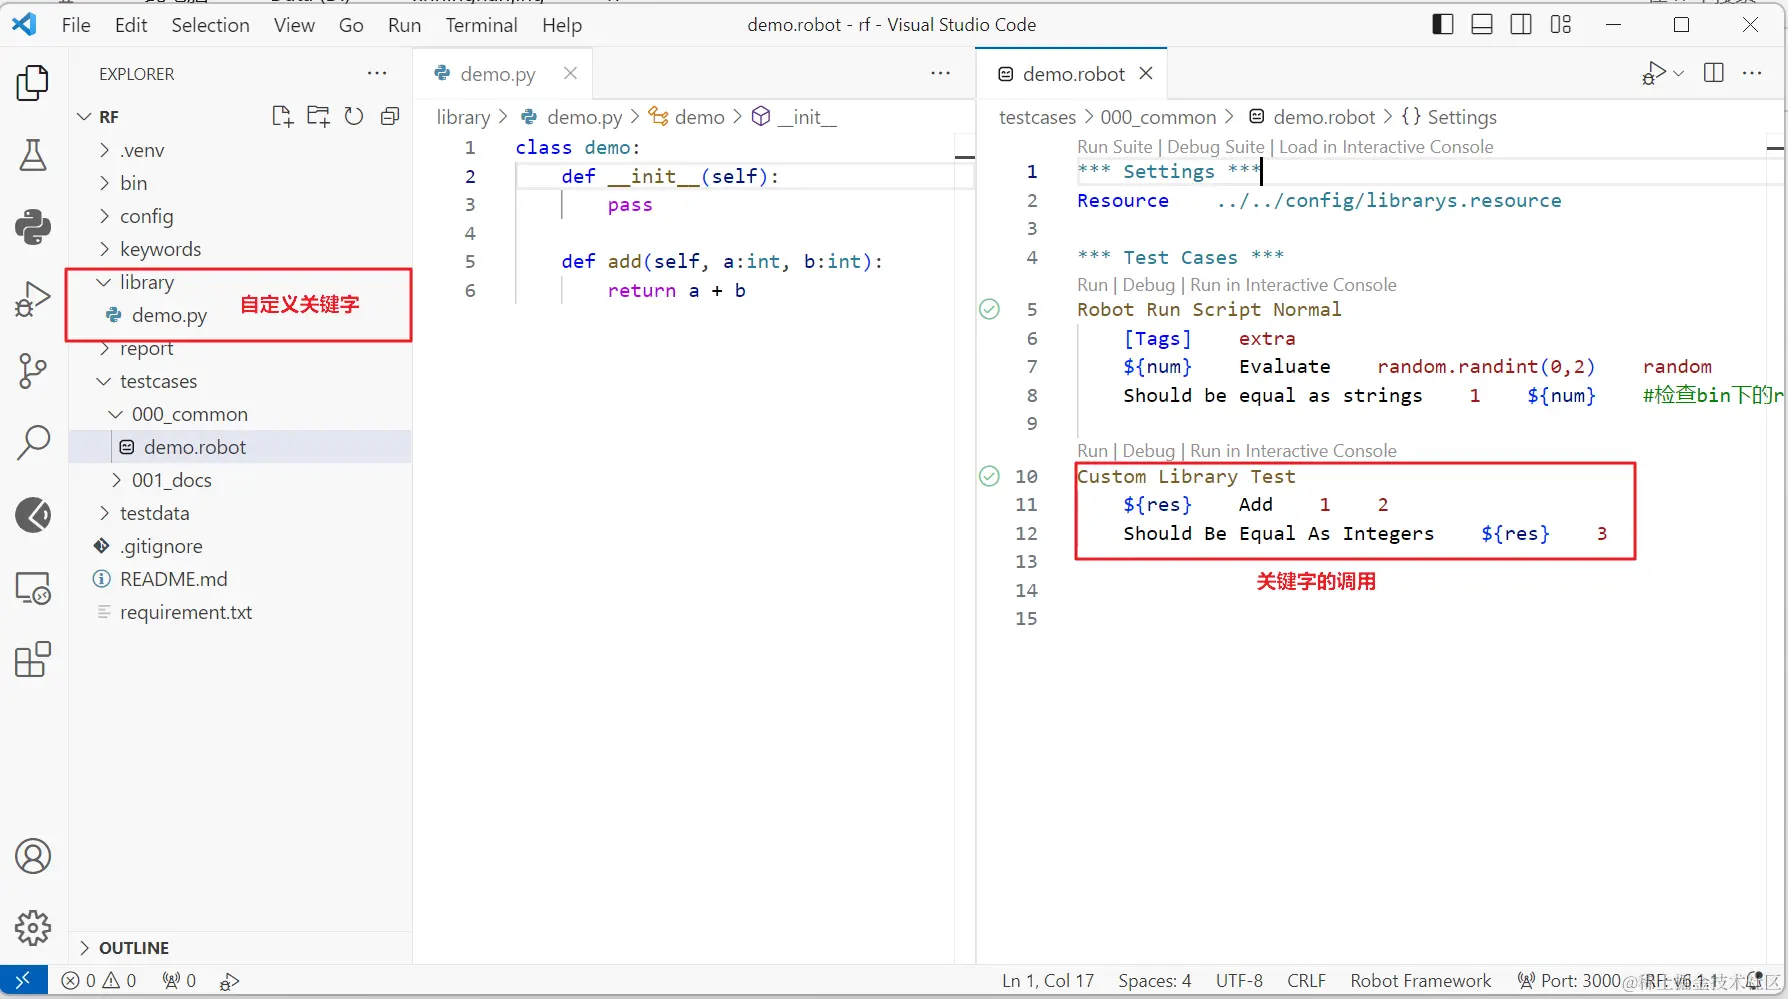Open more actions for demo.robot editor group
The width and height of the screenshot is (1788, 999).
(x=1752, y=73)
